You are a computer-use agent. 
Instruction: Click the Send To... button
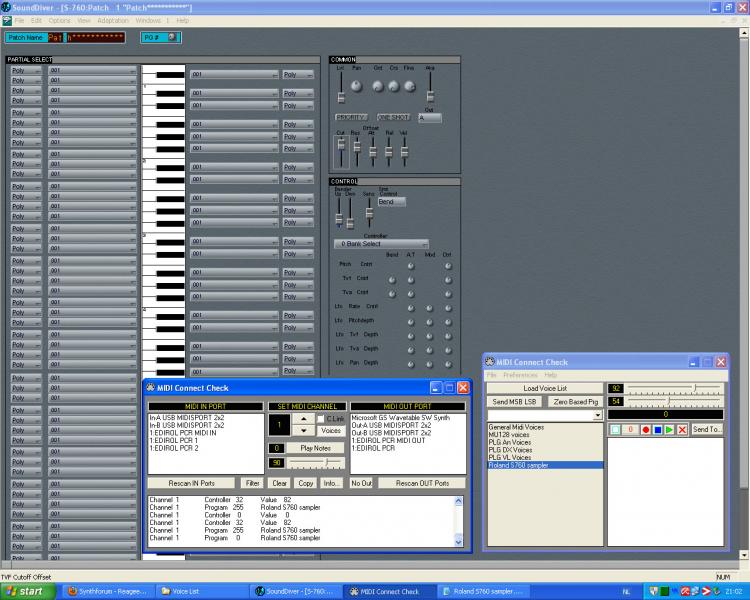click(707, 430)
